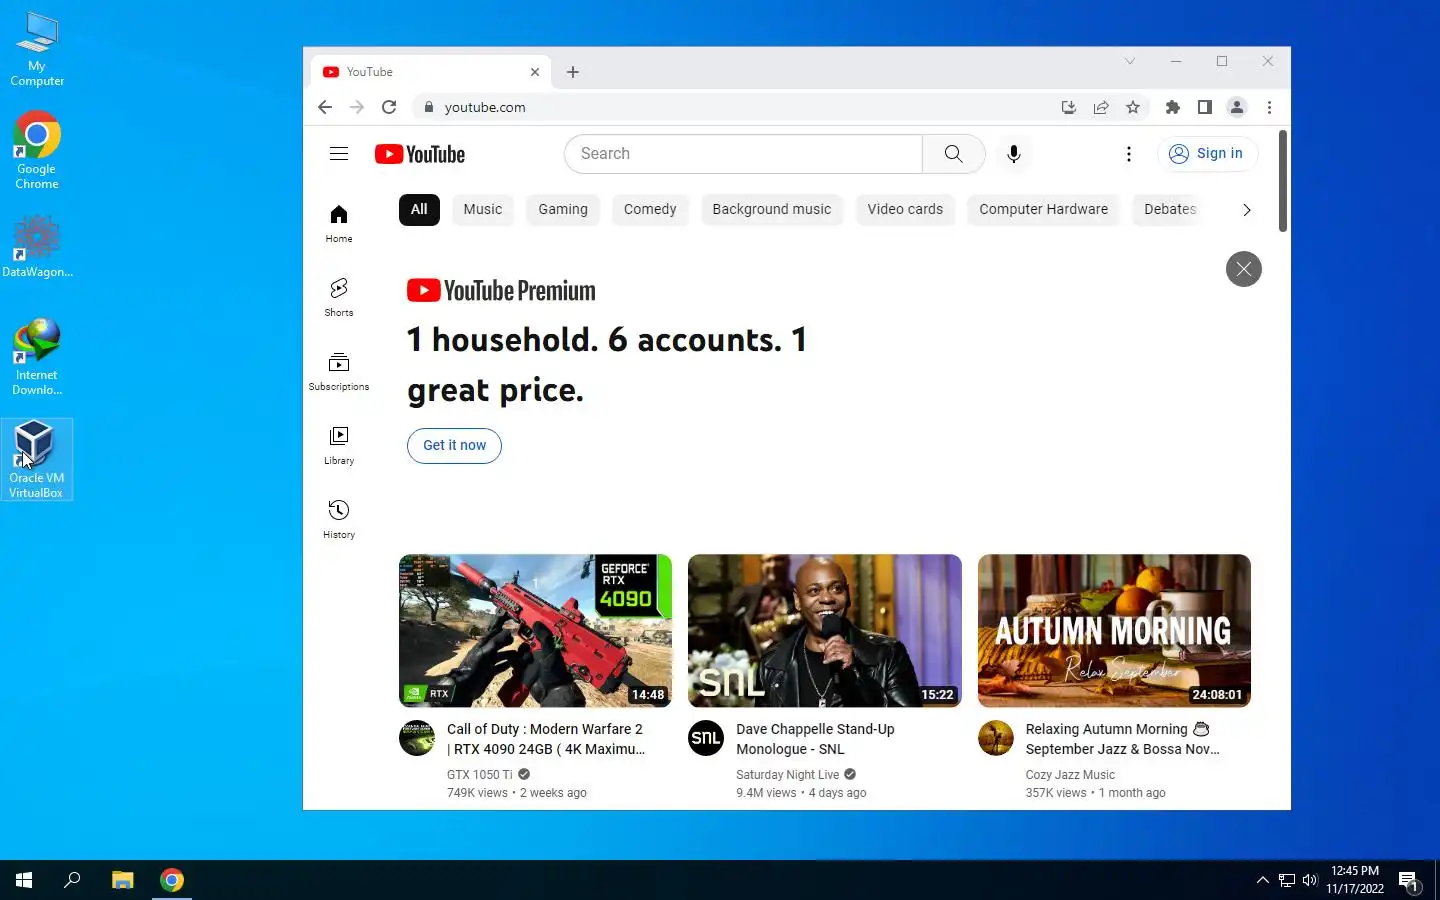
Task: Open a new Chrome tab
Action: [x=573, y=72]
